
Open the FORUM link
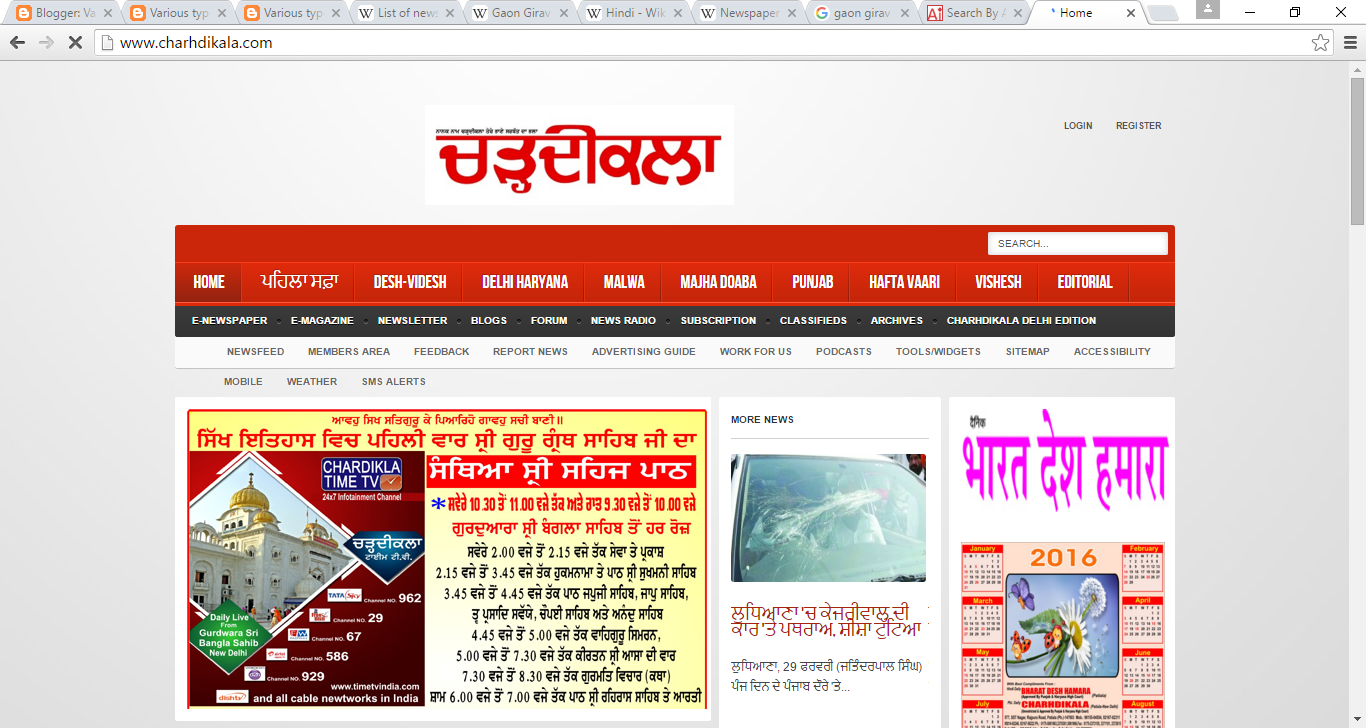coord(549,321)
